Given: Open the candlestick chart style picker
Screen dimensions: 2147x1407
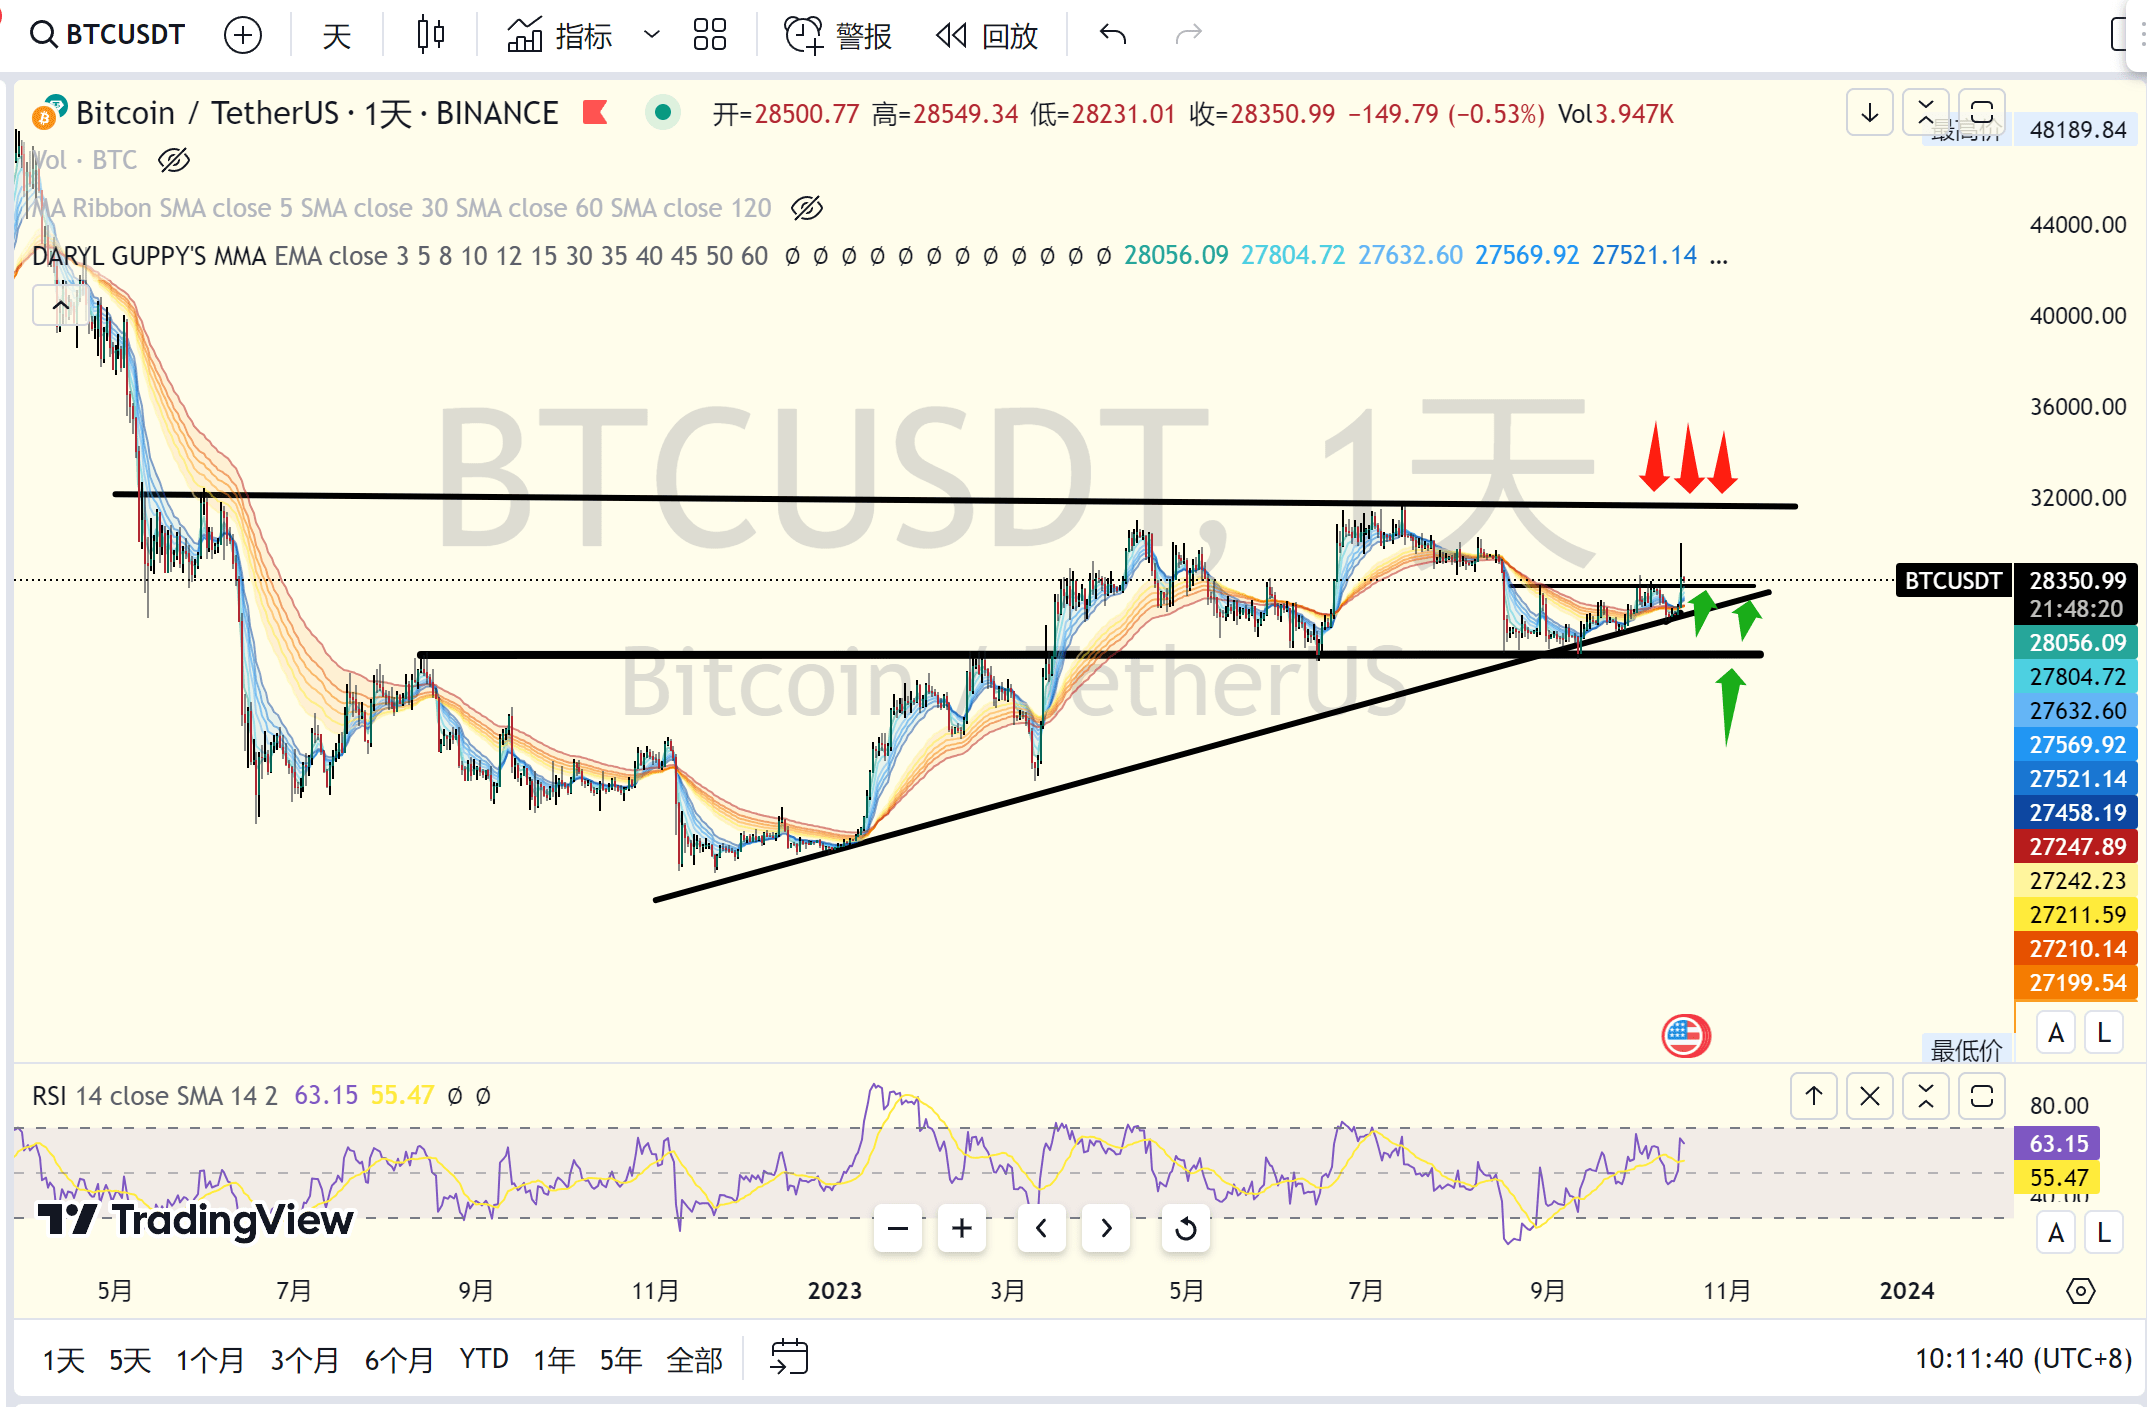Looking at the screenshot, I should click(x=431, y=35).
